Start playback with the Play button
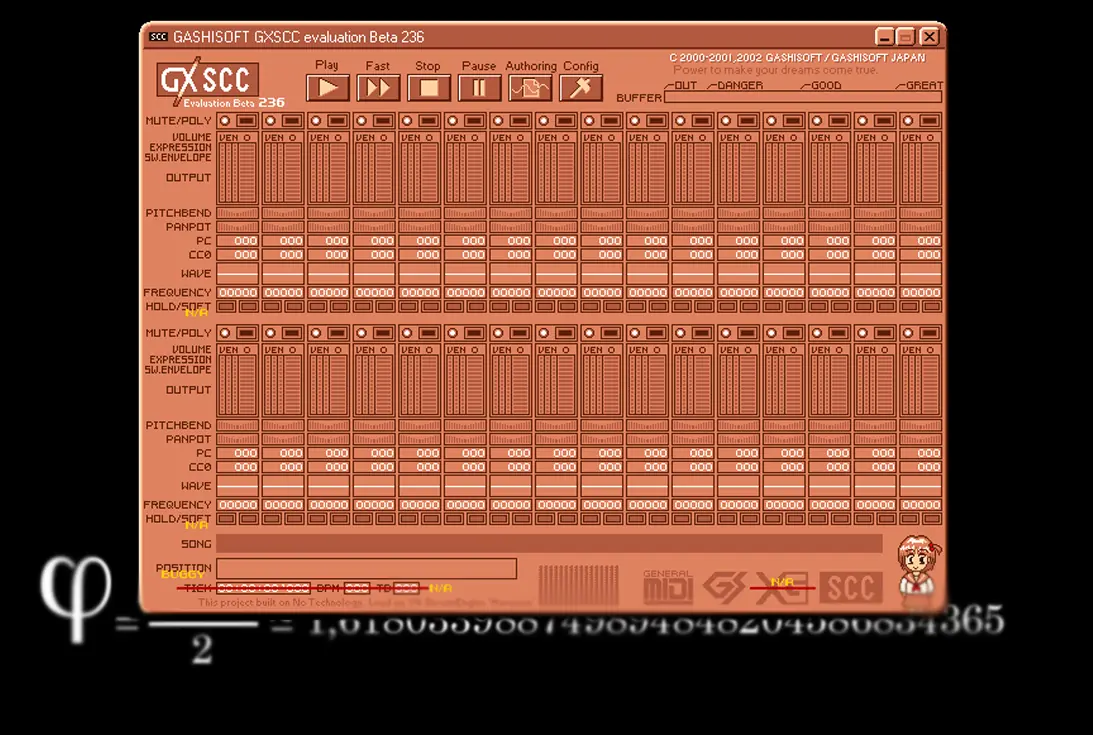The width and height of the screenshot is (1093, 735). coord(328,88)
